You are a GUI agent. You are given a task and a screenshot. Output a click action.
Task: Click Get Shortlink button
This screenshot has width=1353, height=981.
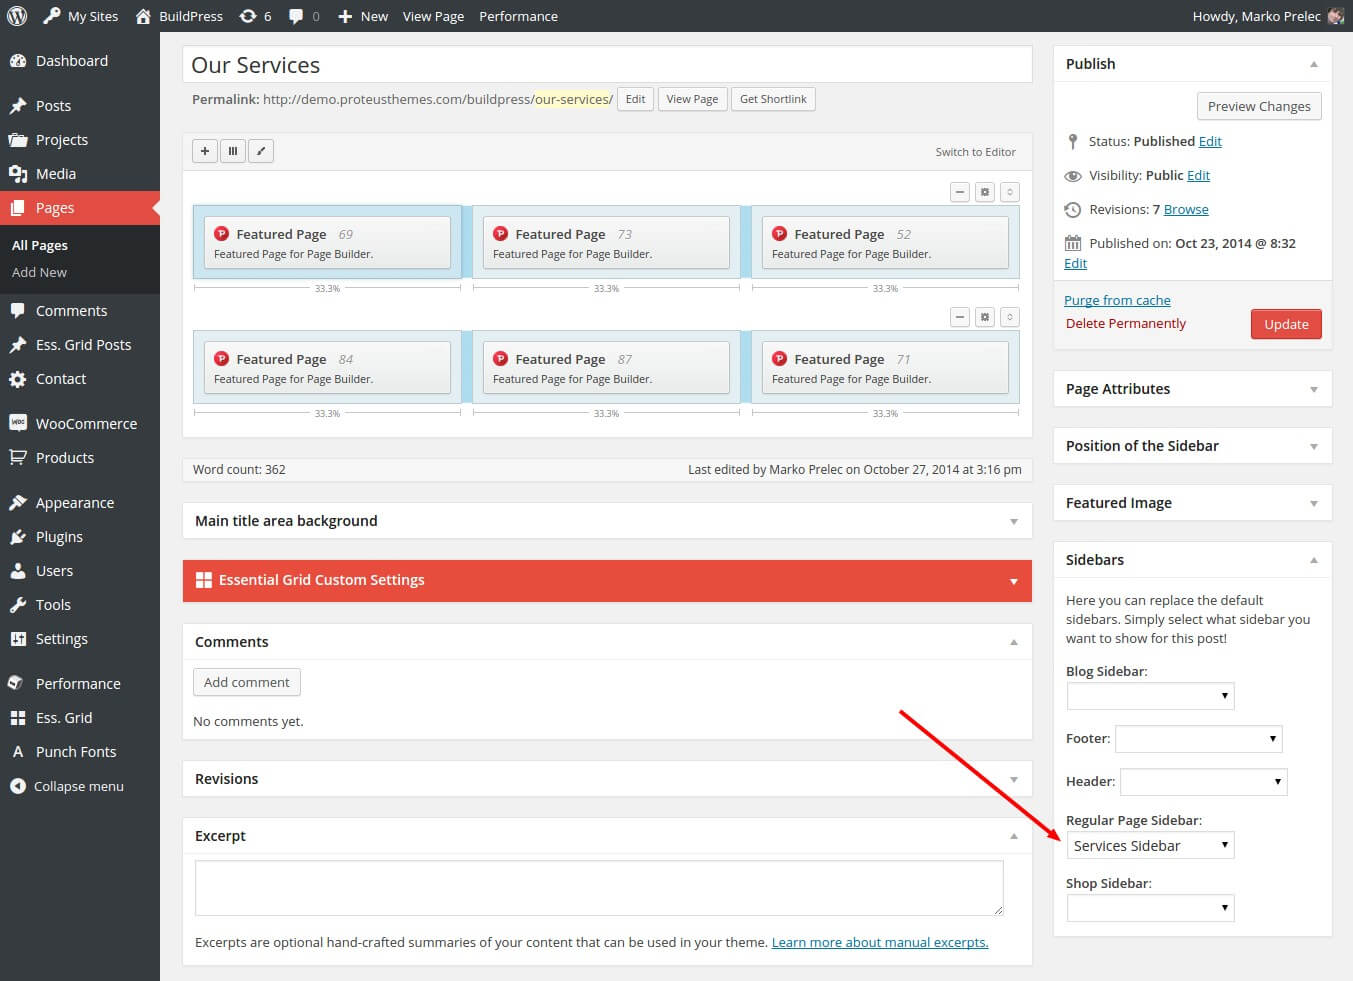point(773,99)
